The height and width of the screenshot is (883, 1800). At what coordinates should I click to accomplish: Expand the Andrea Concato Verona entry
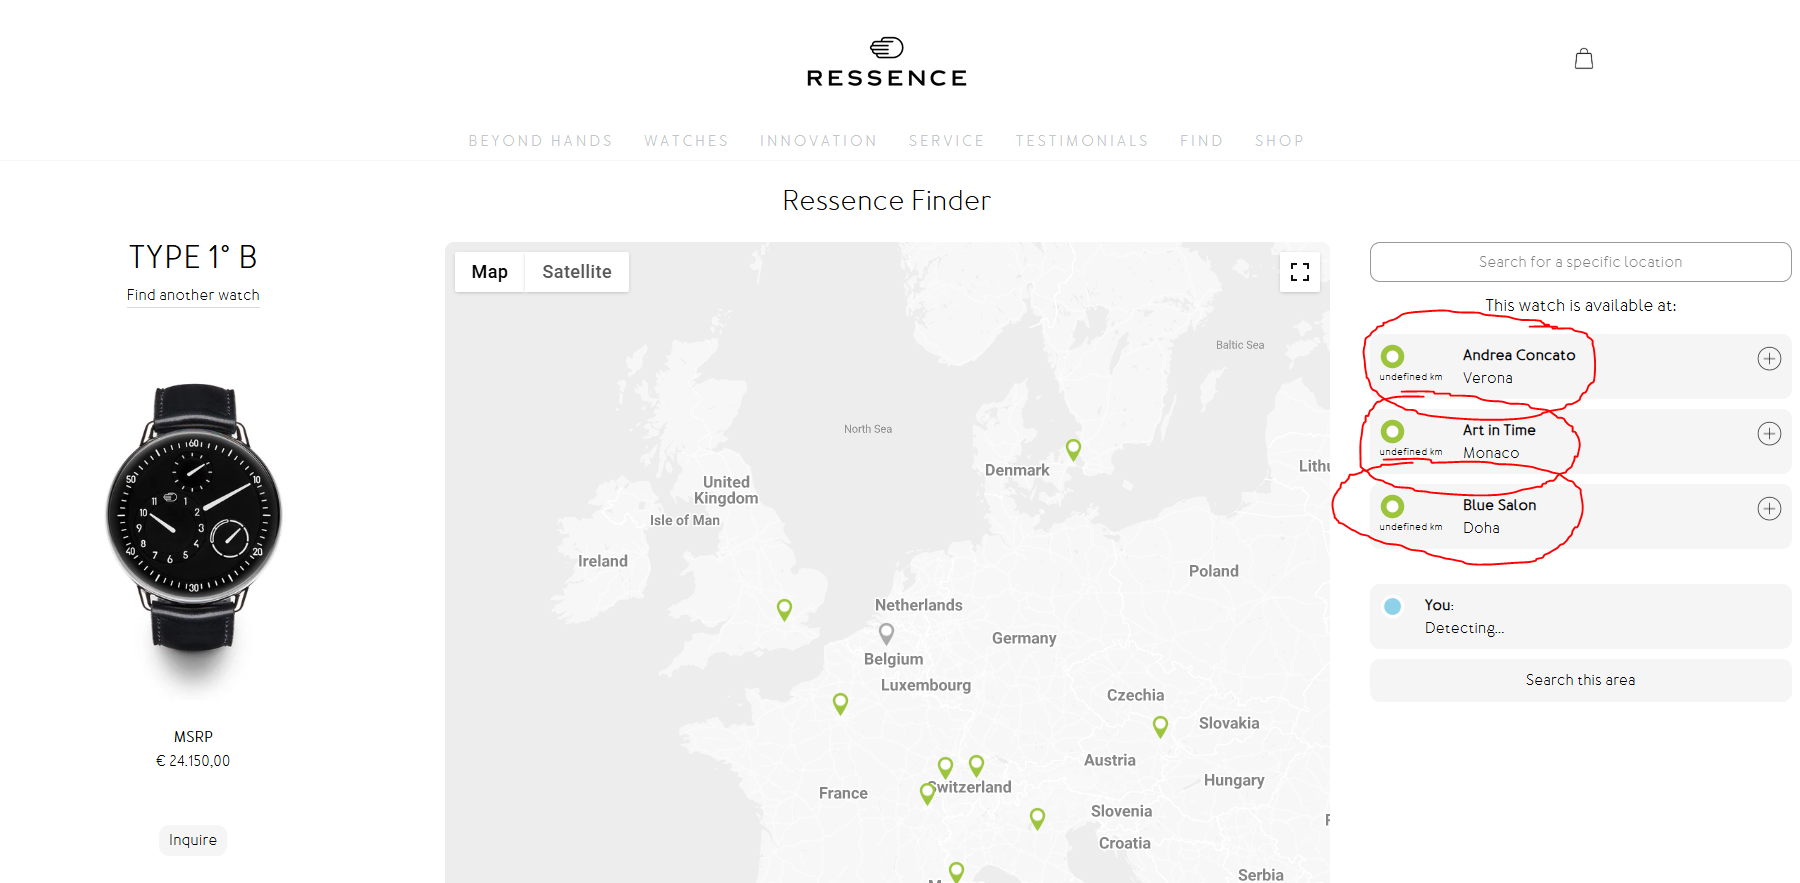point(1769,359)
